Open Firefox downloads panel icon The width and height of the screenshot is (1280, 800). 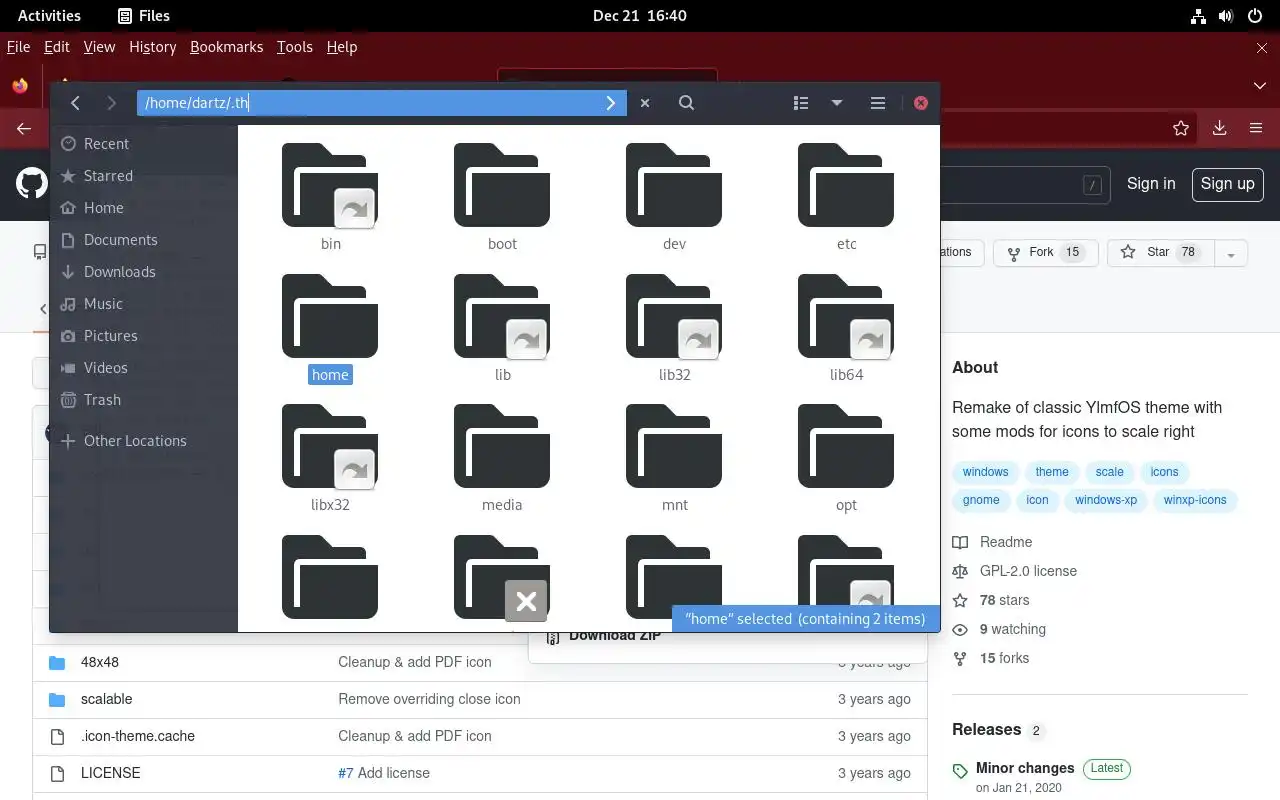(1219, 128)
